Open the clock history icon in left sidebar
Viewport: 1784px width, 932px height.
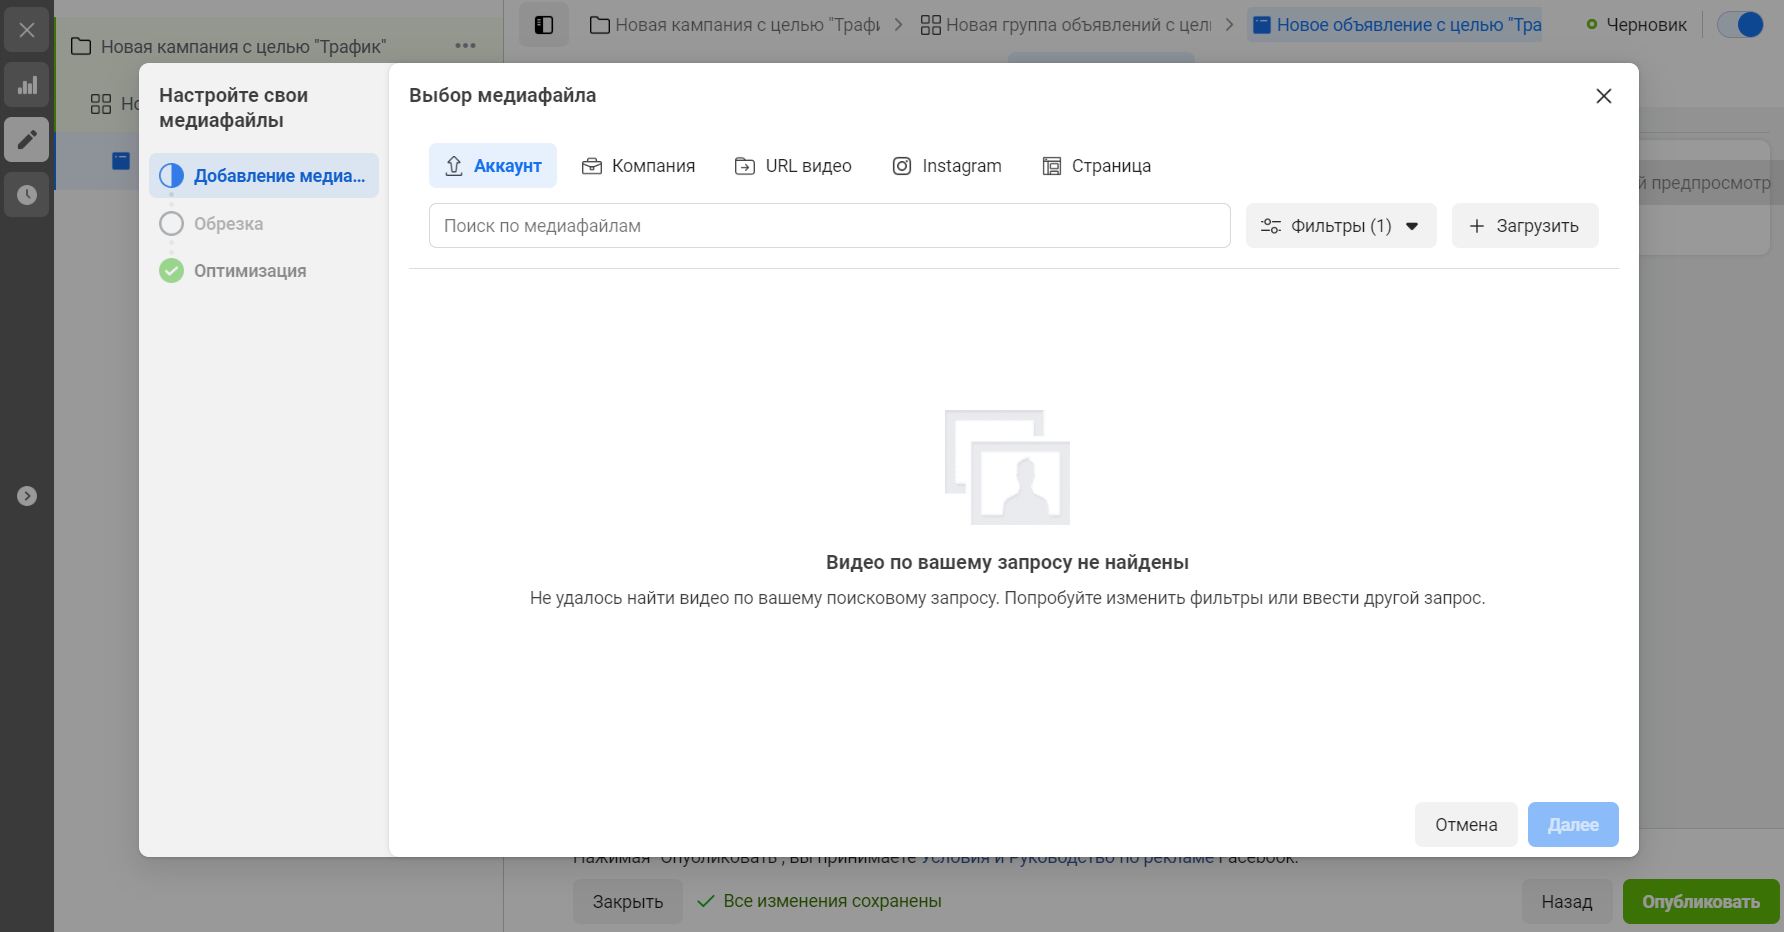[x=27, y=195]
